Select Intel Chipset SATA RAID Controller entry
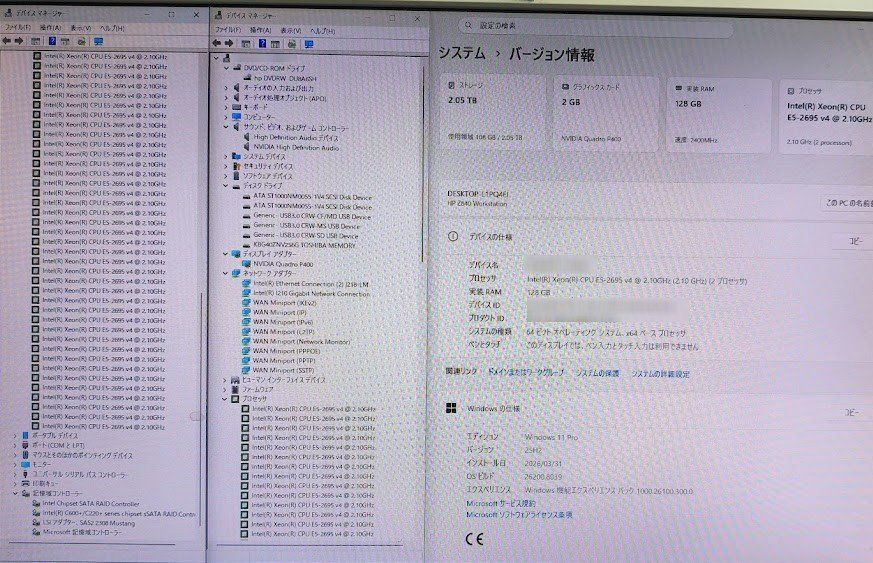Viewport: 873px width, 563px height. pyautogui.click(x=91, y=503)
